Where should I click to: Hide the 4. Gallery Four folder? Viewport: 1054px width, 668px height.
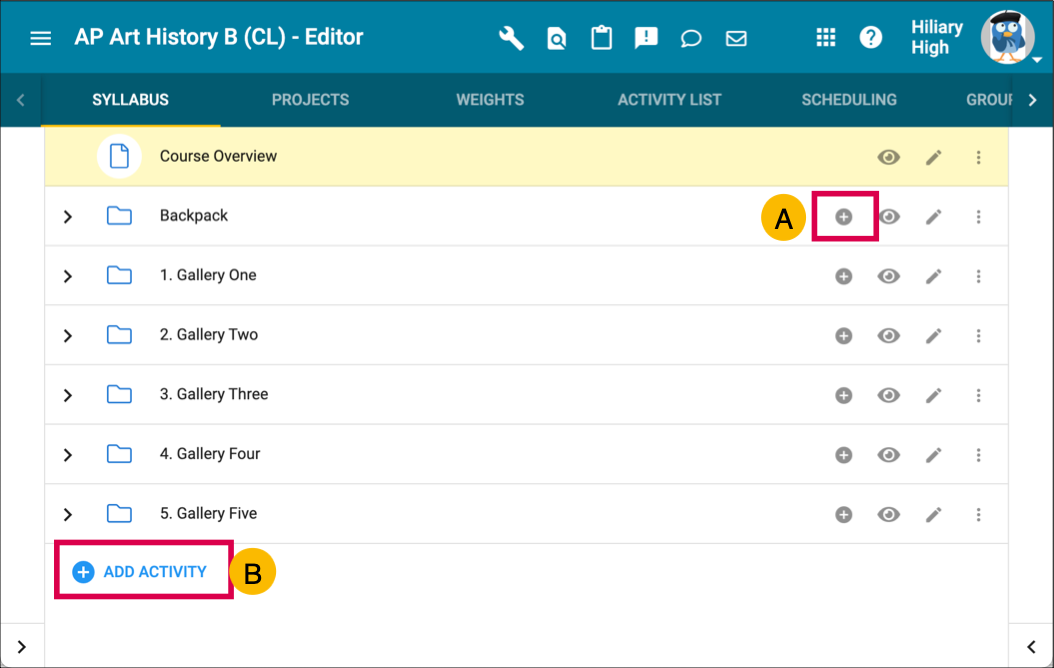click(x=889, y=455)
